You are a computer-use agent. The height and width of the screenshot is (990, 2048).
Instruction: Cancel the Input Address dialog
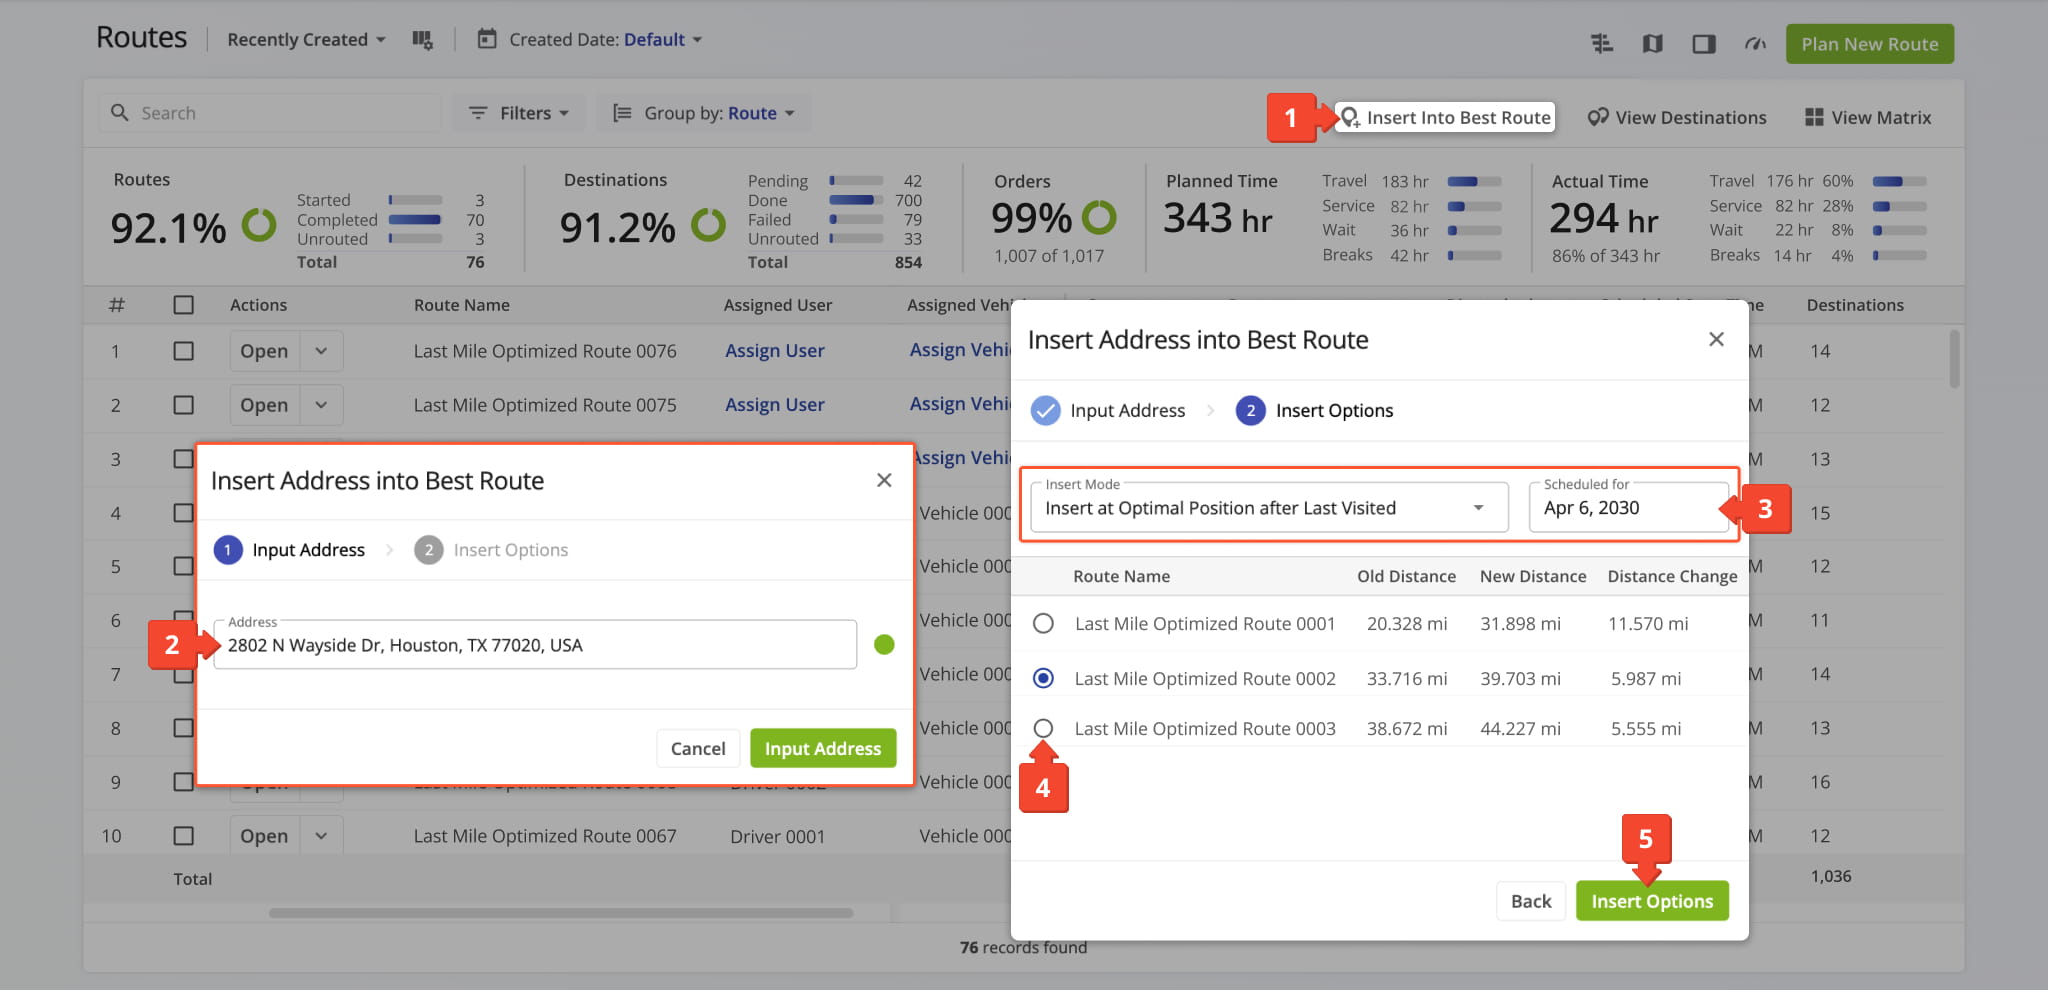point(698,748)
